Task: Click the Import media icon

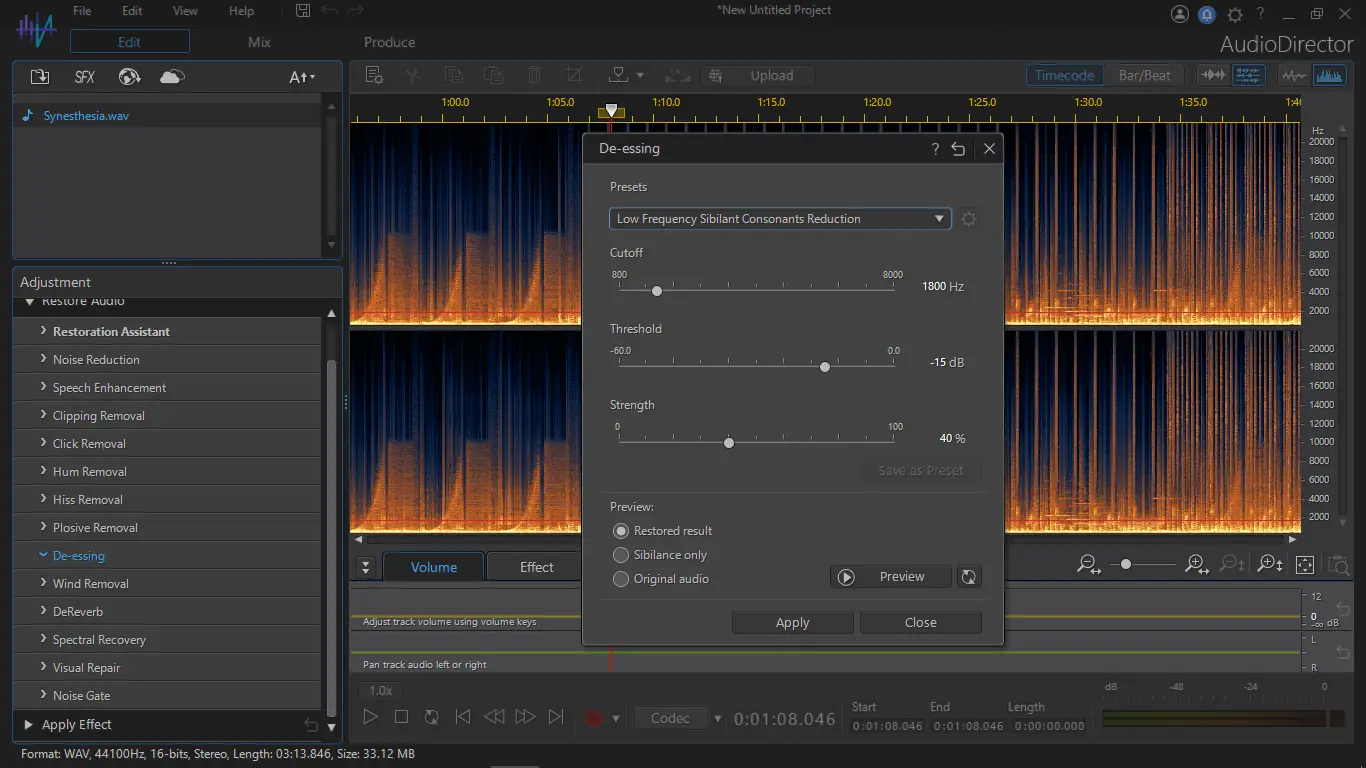Action: (x=40, y=77)
